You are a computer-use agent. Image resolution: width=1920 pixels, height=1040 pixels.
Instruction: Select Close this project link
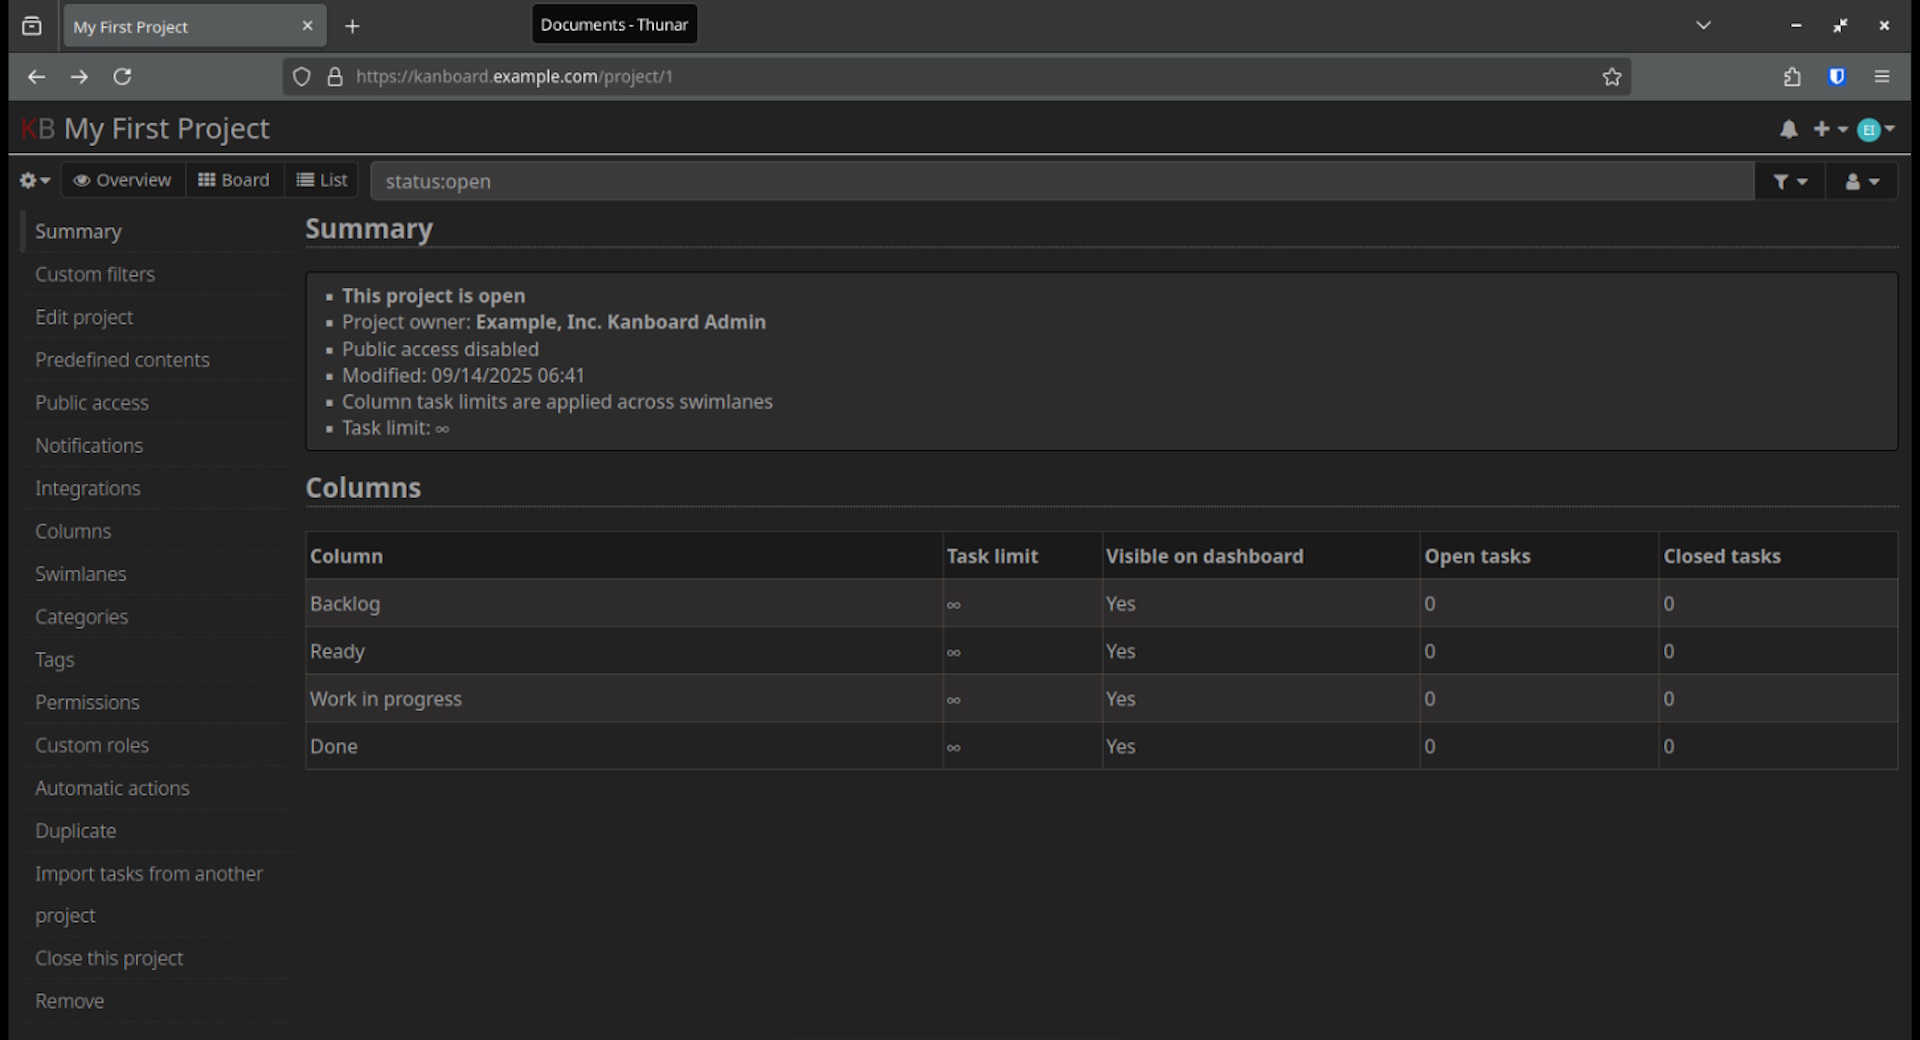109,959
